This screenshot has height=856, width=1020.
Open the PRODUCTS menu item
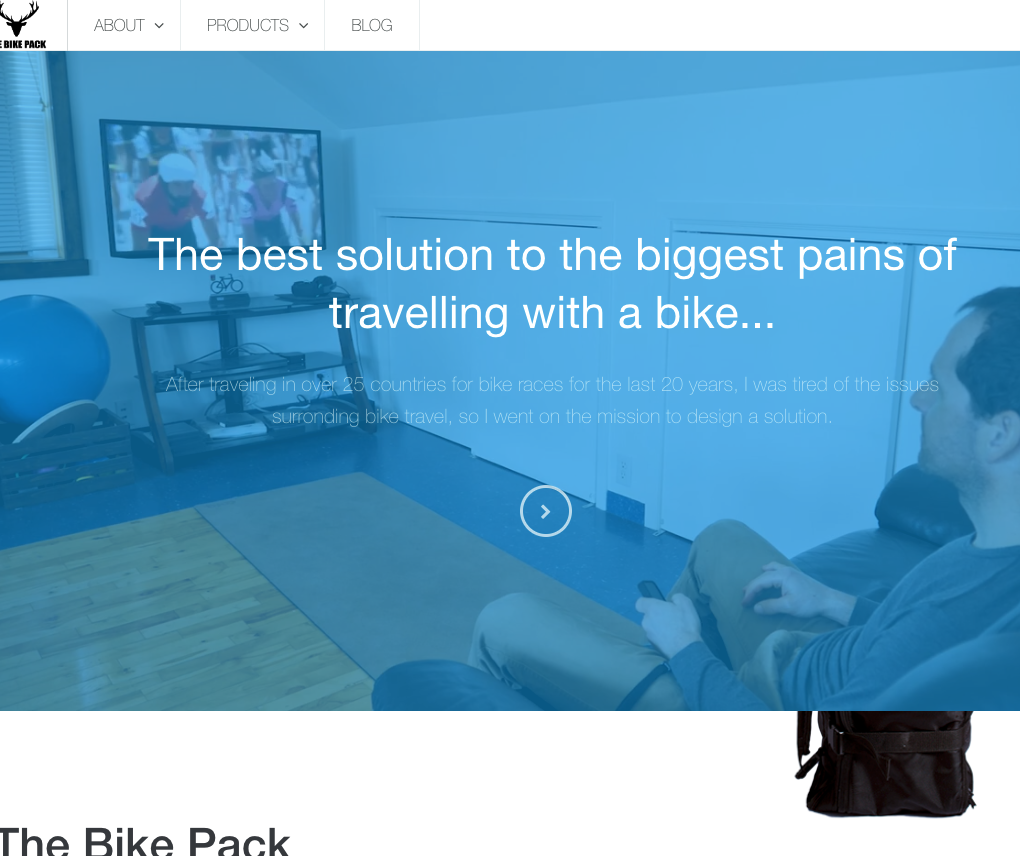point(248,25)
